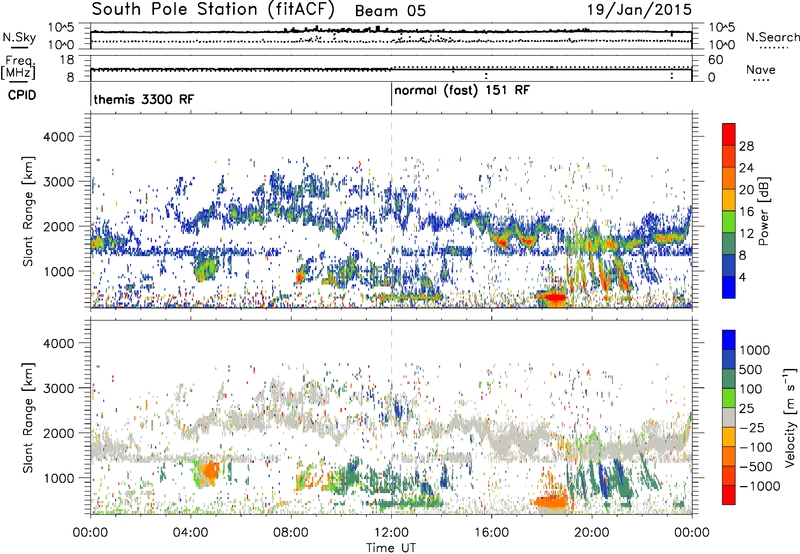Click the '4' Power colorbar tick
The width and height of the screenshot is (800, 554).
742,277
